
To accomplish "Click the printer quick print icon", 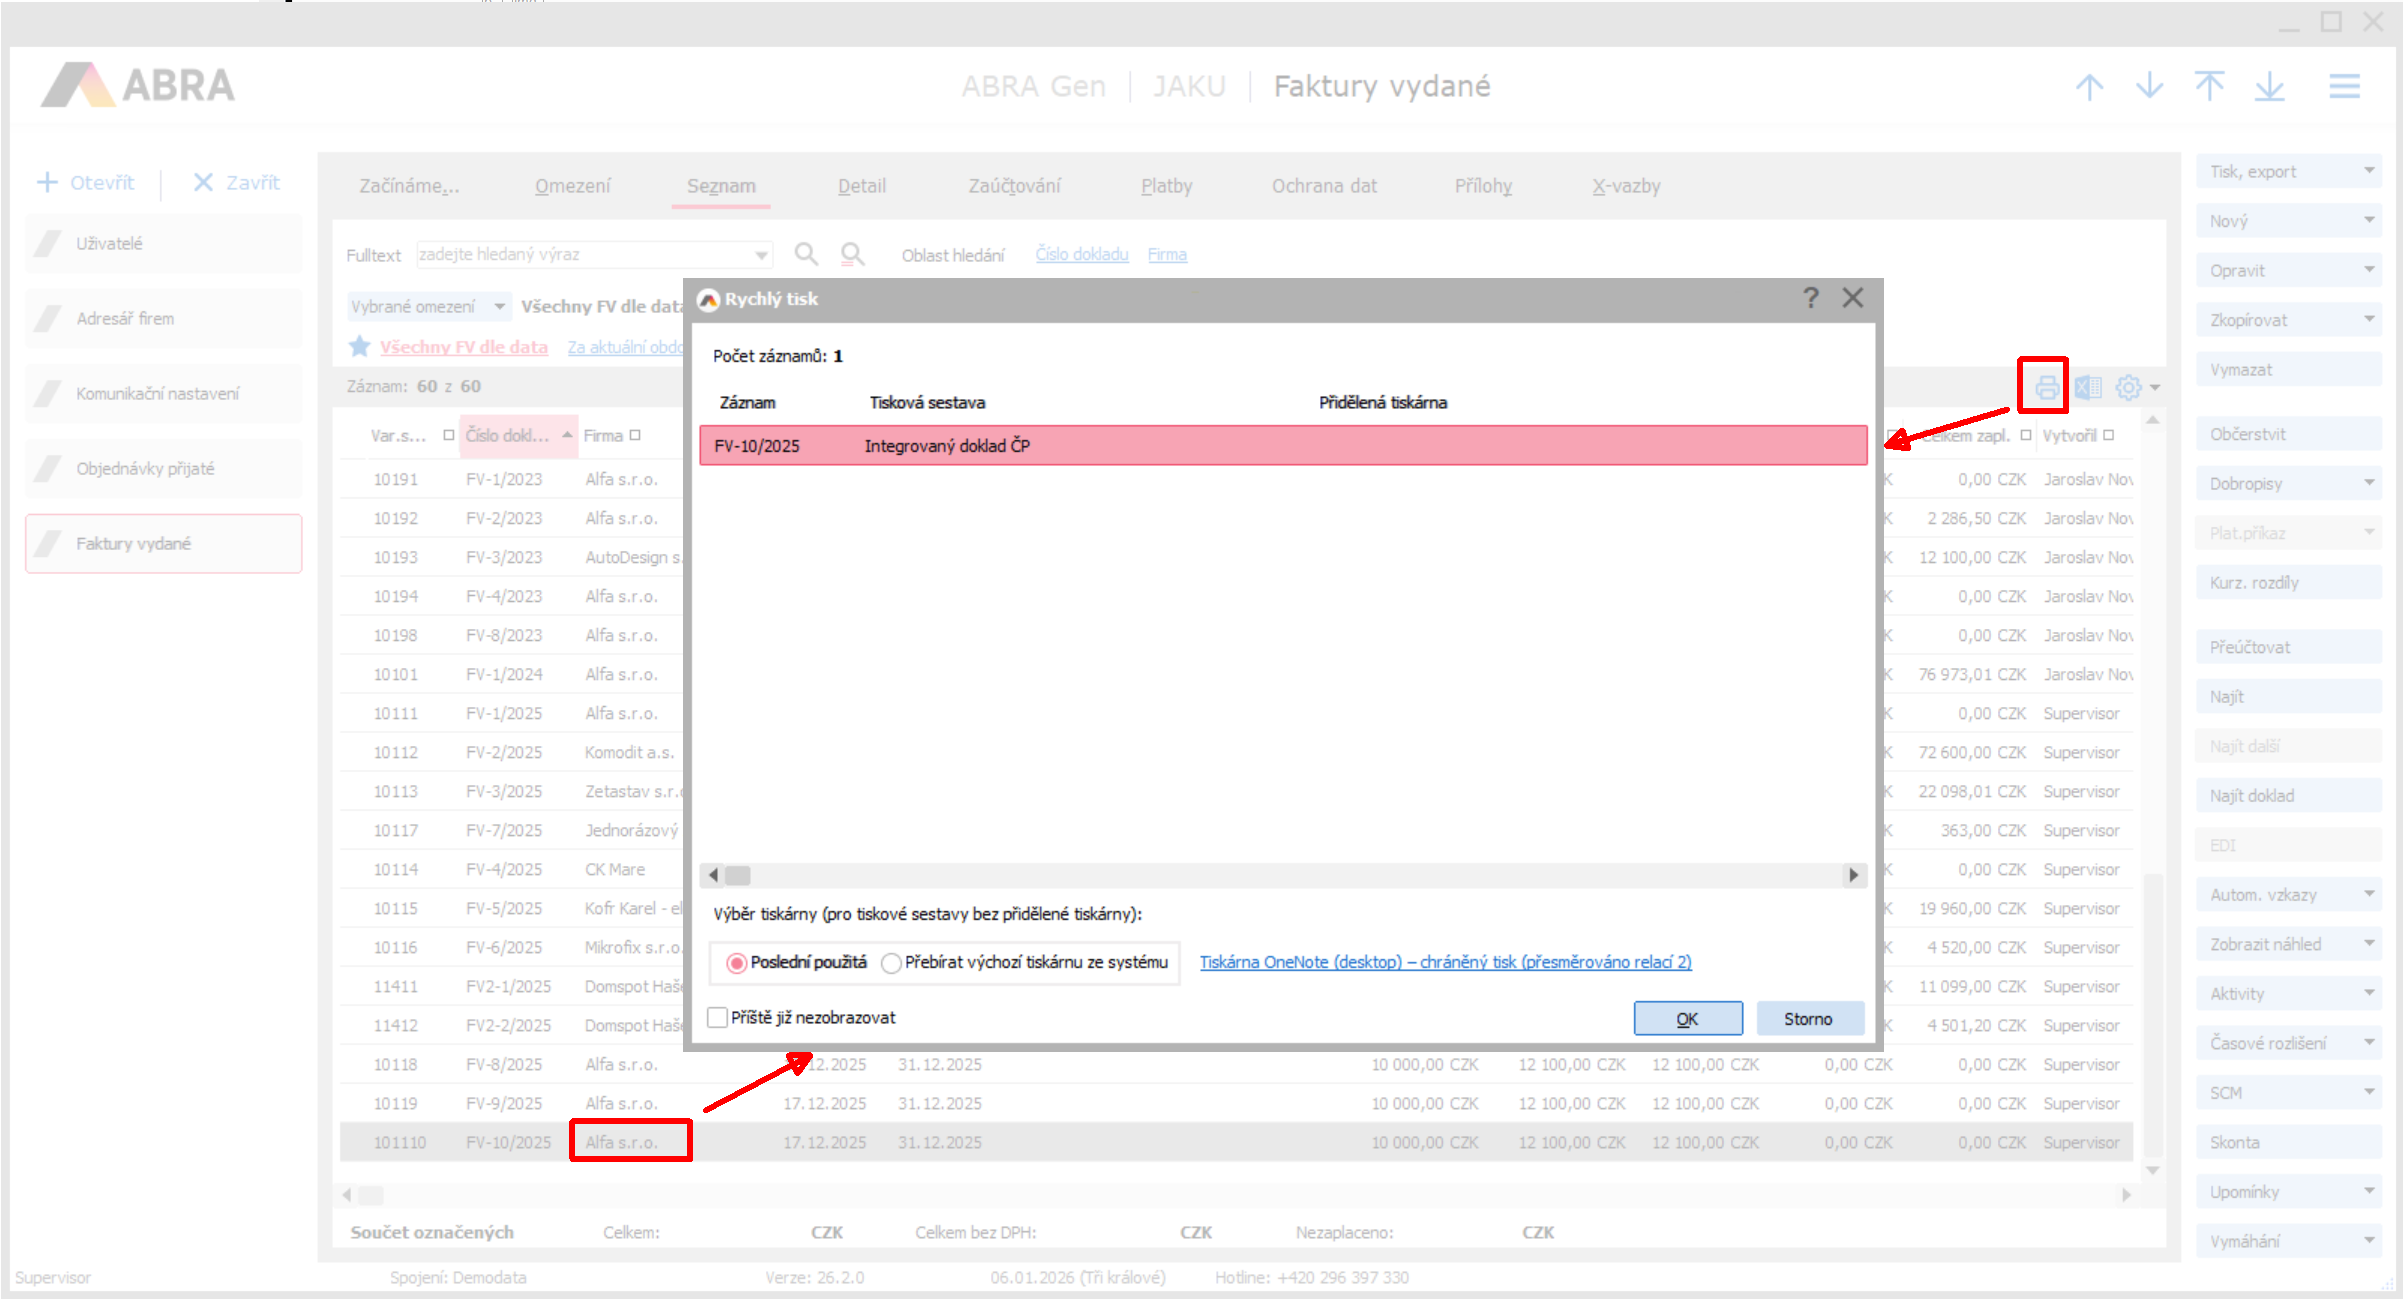I will point(2046,387).
